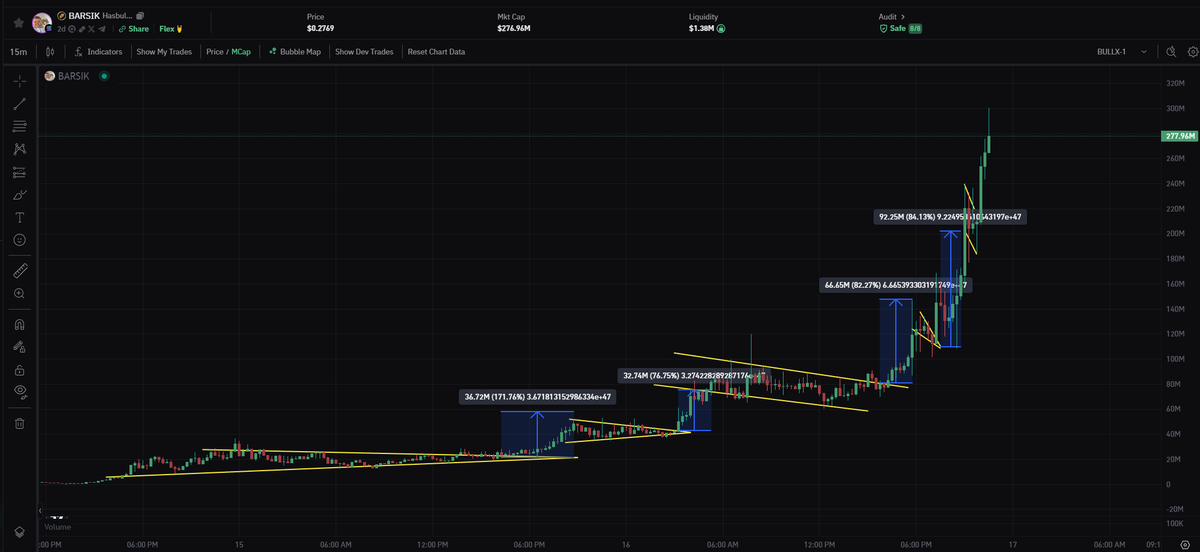Remove drawings with trash icon
Image resolution: width=1200 pixels, height=552 pixels.
(19, 423)
